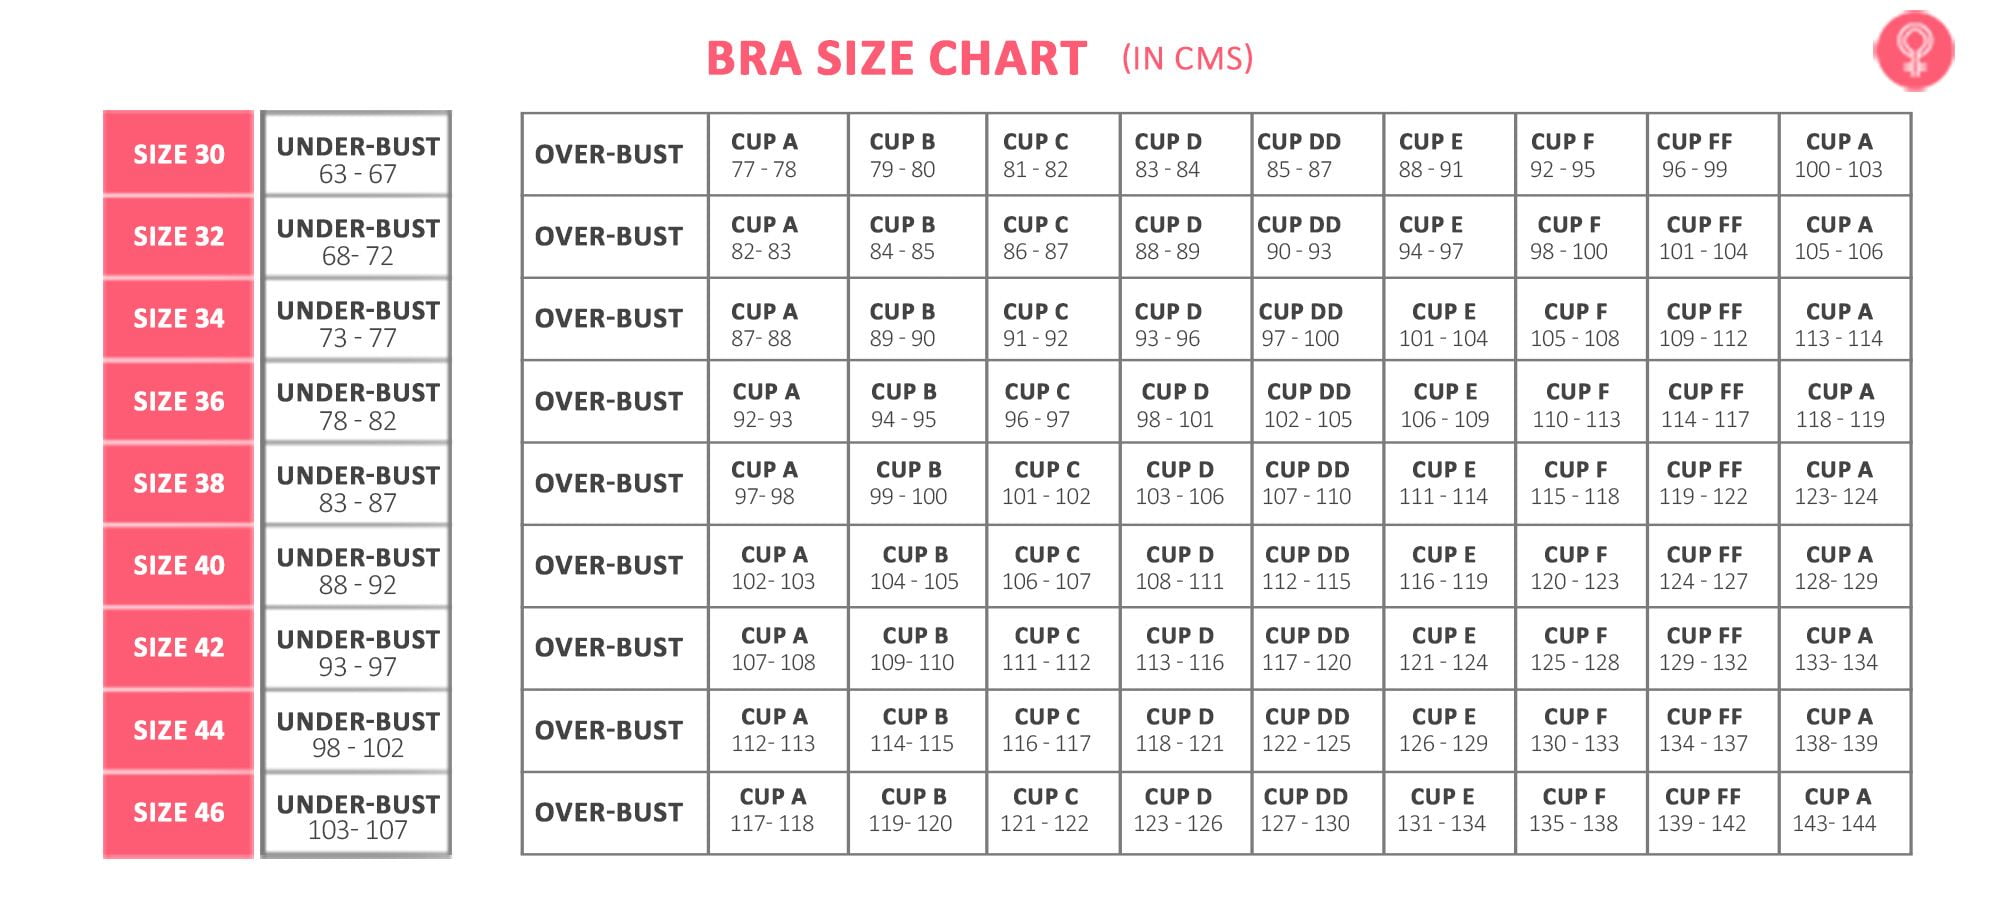2000x900 pixels.
Task: Select the SIZE 36 pink label
Action: [179, 401]
